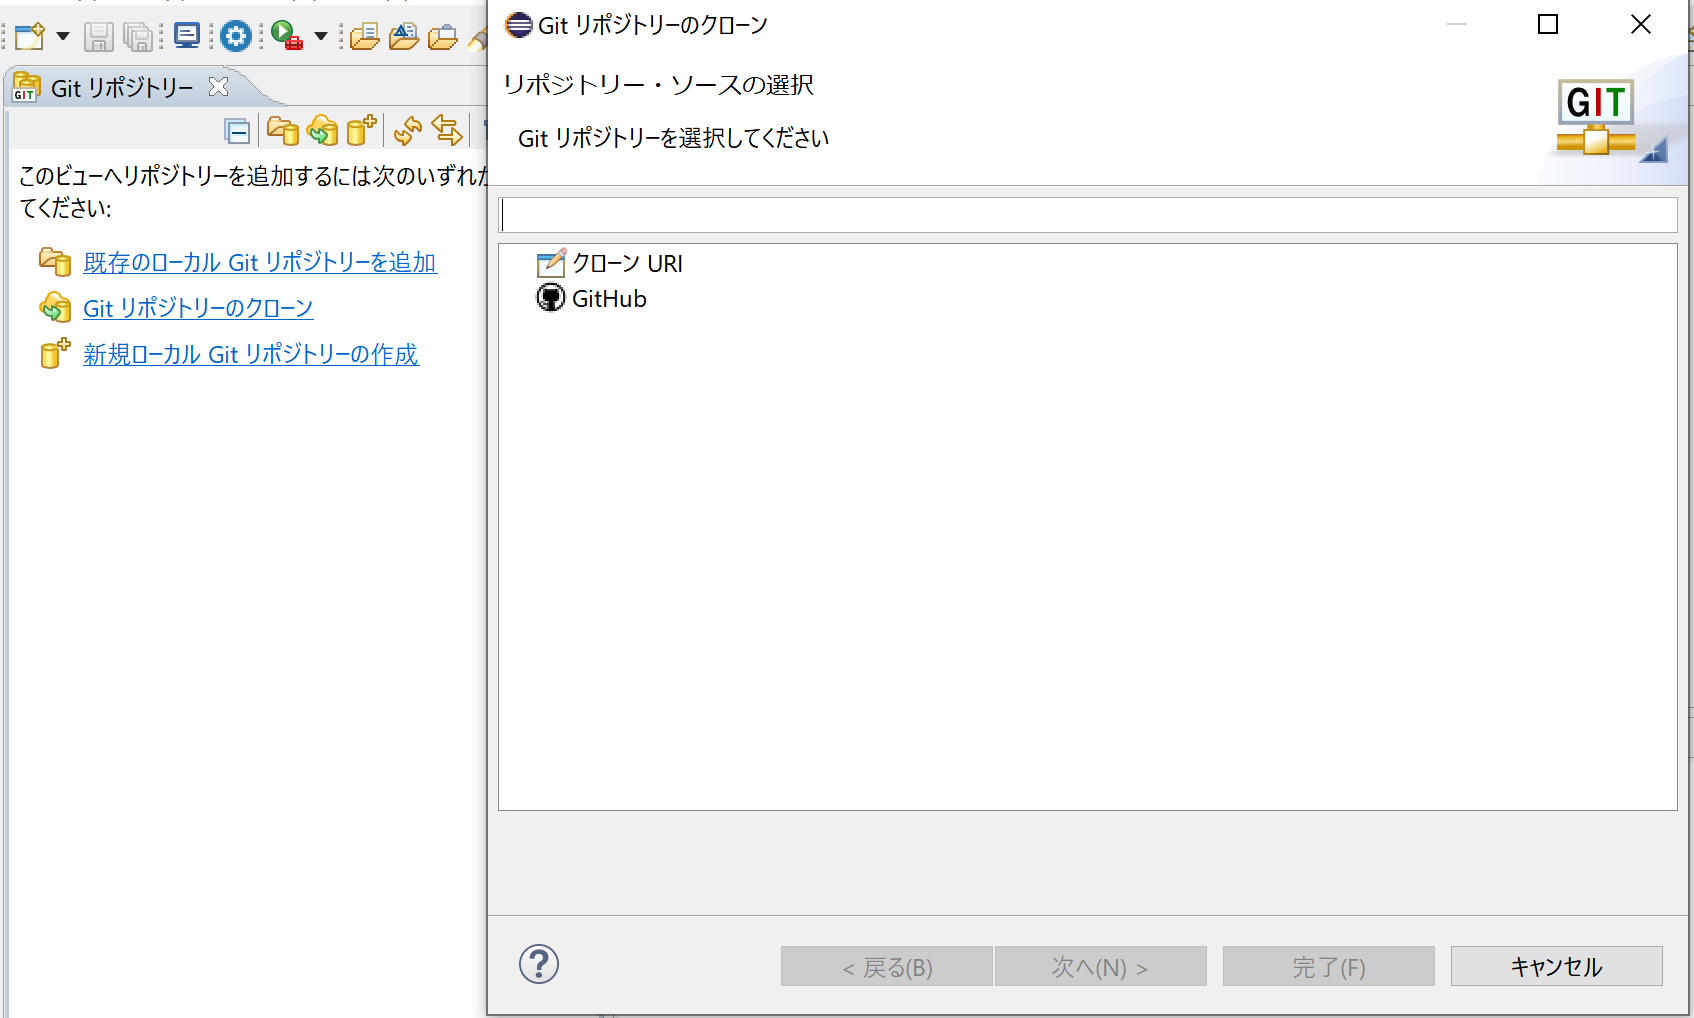This screenshot has height=1018, width=1694.
Task: Click the Create new repository toolbar icon
Action: pyautogui.click(x=361, y=130)
